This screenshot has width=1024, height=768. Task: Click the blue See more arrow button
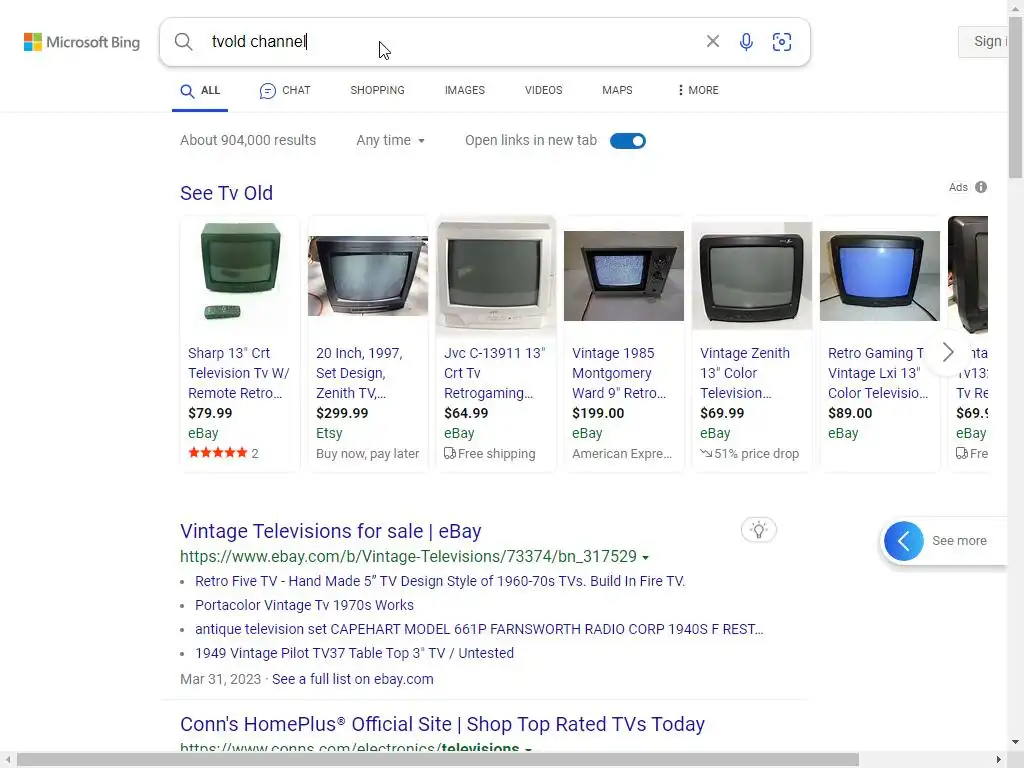click(x=904, y=541)
